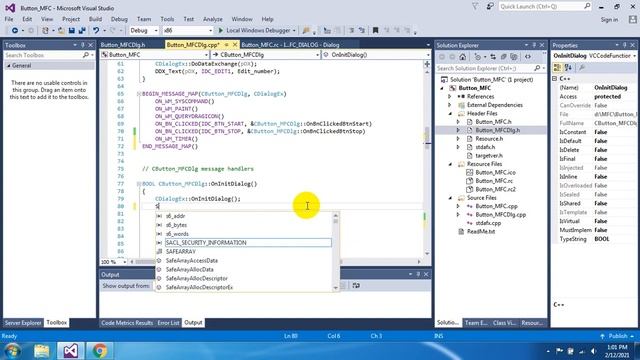This screenshot has height=360, width=640.
Task: Click the Quick Launch search icon
Action: [587, 6]
